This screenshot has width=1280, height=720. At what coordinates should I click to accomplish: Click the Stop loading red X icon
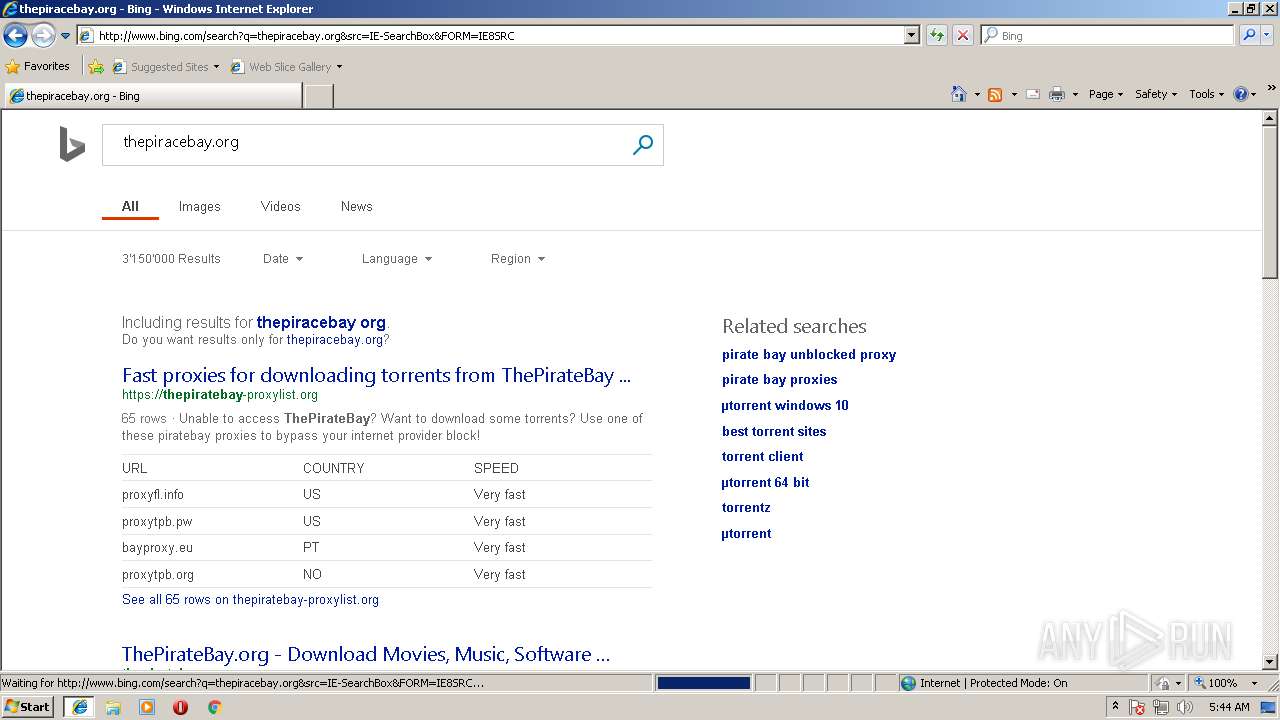[962, 35]
